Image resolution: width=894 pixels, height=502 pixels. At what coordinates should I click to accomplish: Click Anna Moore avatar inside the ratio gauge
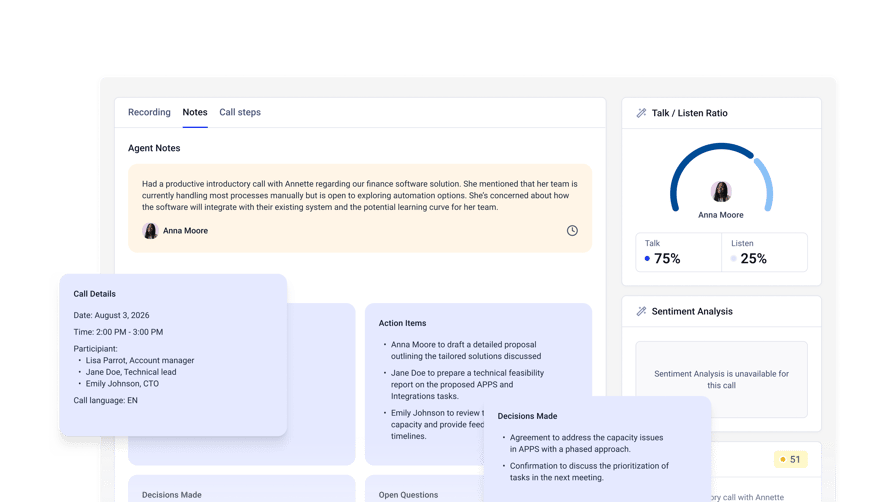pyautogui.click(x=721, y=192)
